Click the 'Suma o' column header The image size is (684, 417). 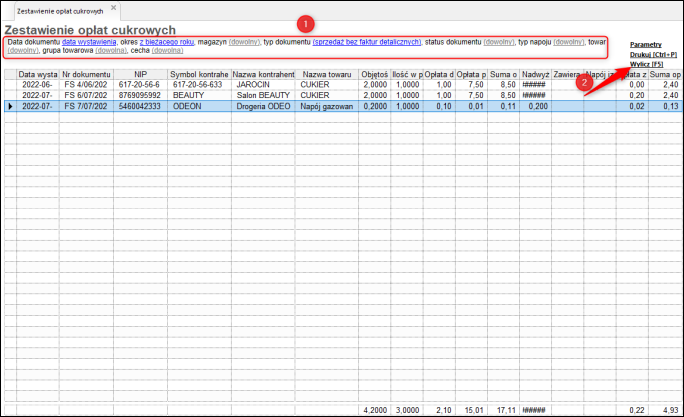coord(503,74)
